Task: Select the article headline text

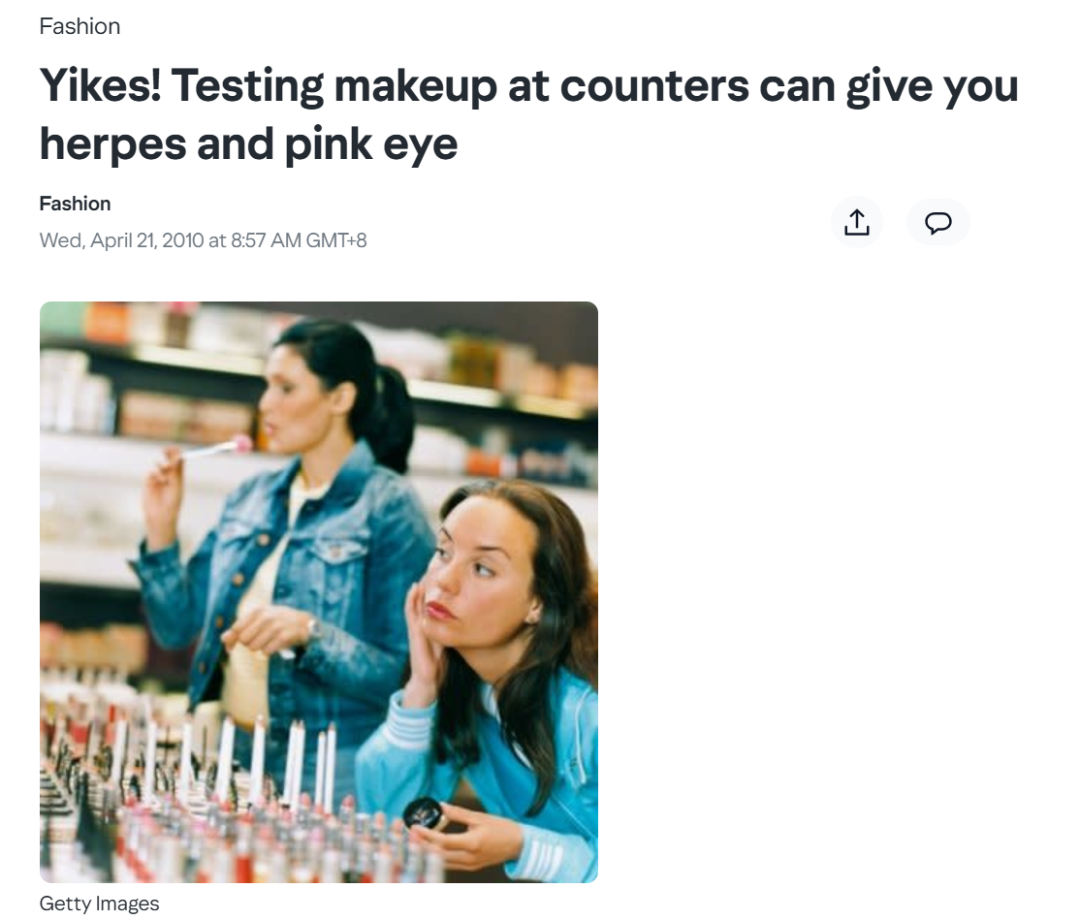Action: (x=528, y=114)
